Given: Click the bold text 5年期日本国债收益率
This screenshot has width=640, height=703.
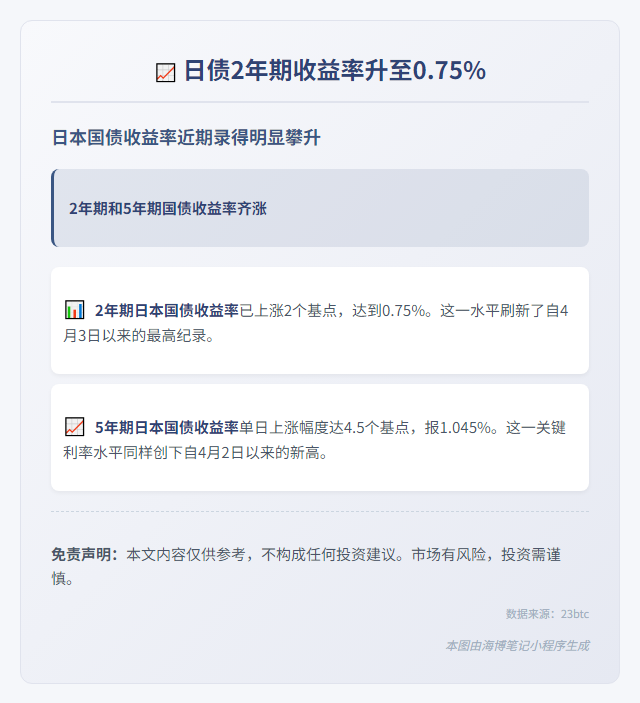Looking at the screenshot, I should pyautogui.click(x=166, y=427).
